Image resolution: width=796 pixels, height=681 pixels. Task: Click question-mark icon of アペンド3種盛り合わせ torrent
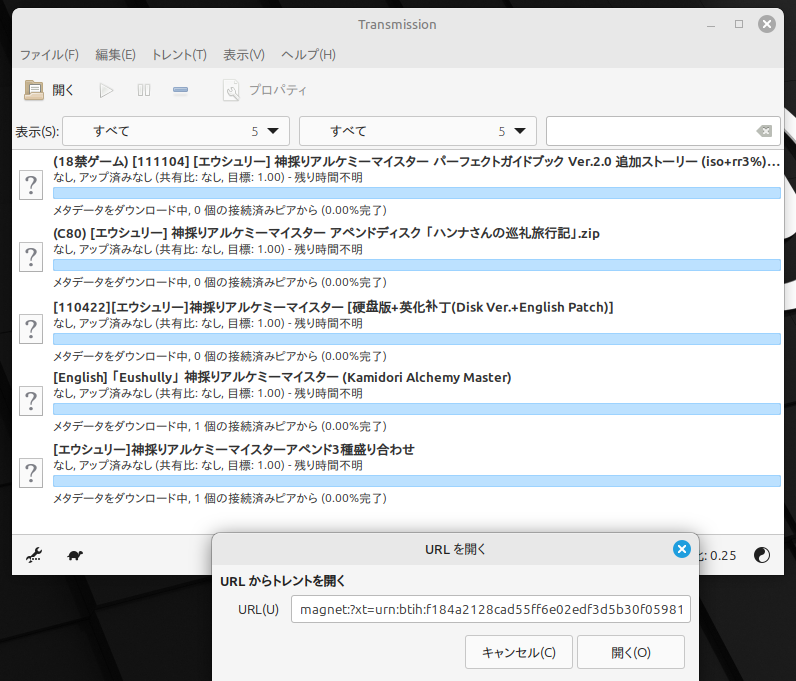pyautogui.click(x=31, y=473)
